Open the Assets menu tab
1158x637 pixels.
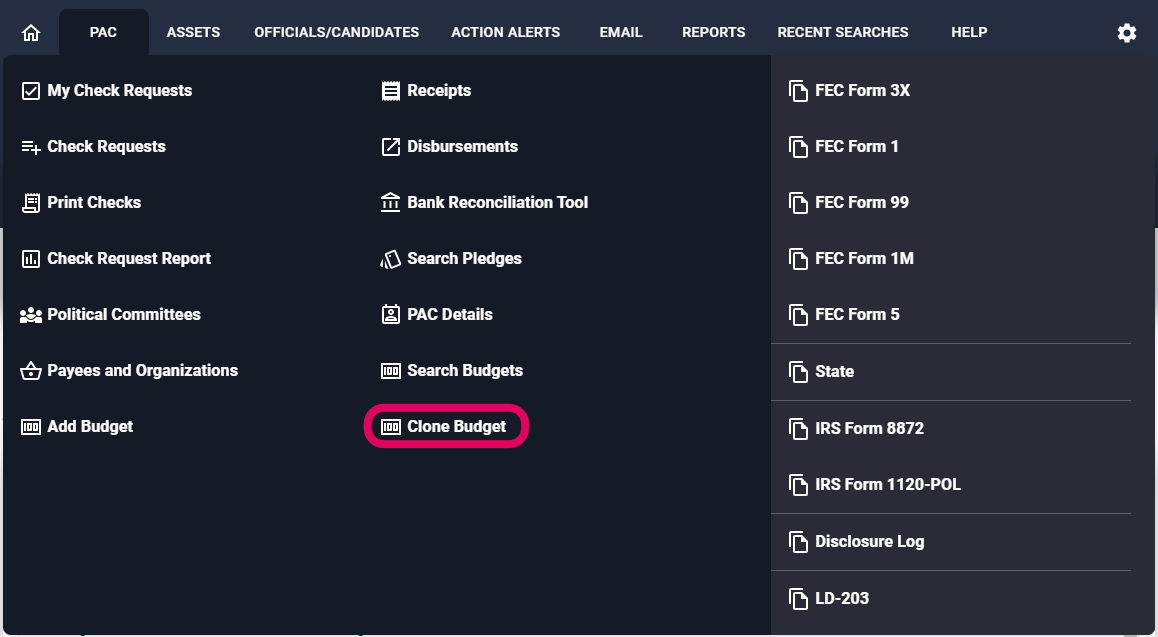193,32
